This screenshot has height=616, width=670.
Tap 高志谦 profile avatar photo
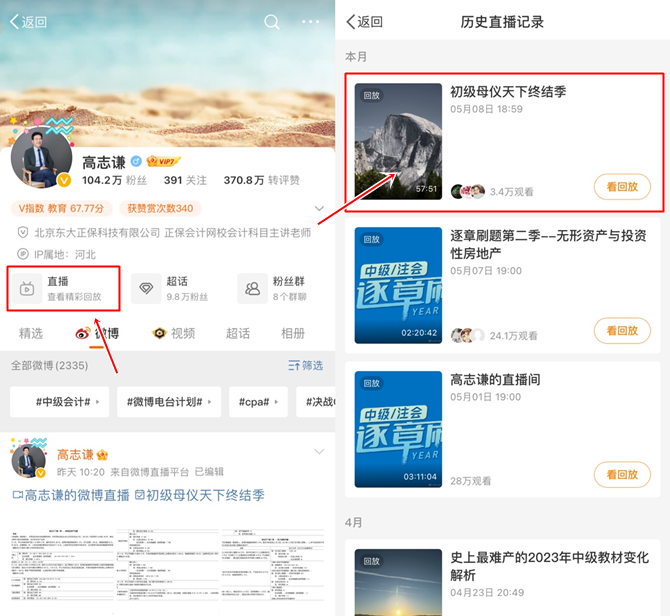41,157
